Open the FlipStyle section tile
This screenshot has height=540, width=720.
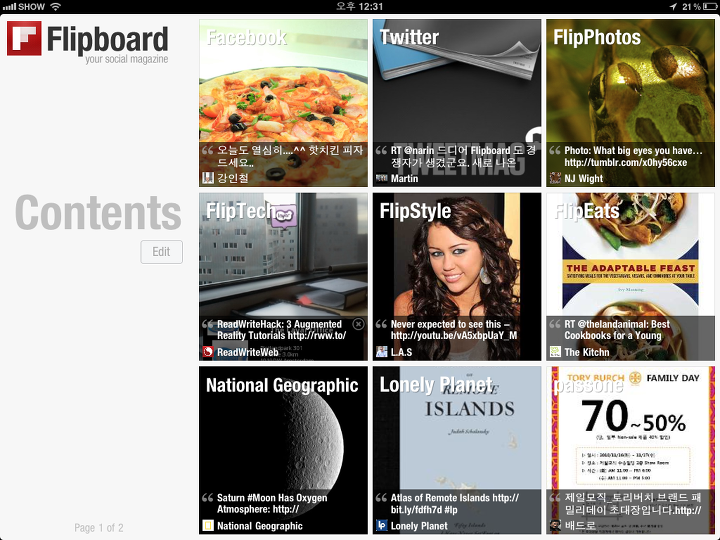tap(457, 276)
